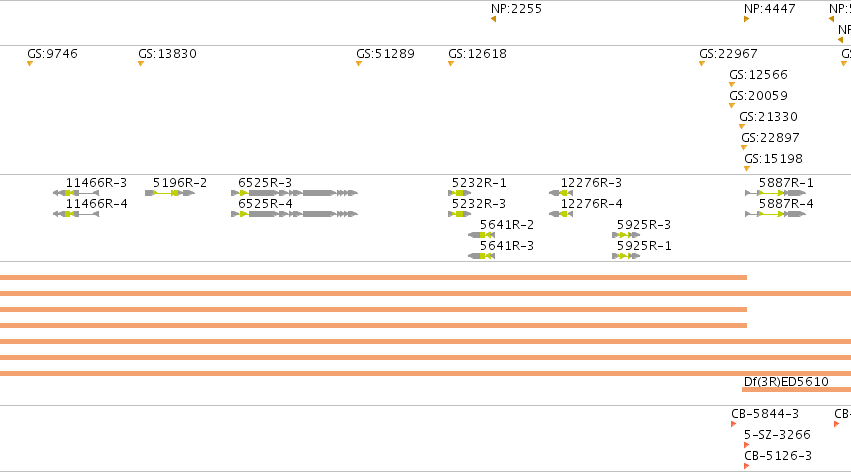Select the 11466R-3 gene glyph
Screen dimensions: 851x472
coord(76,193)
